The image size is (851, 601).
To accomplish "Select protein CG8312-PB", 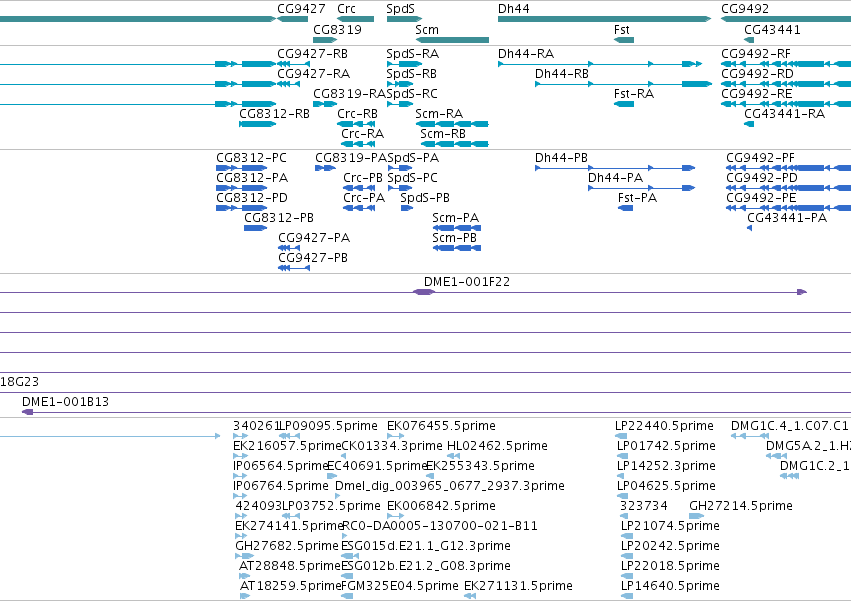I will pos(256,228).
